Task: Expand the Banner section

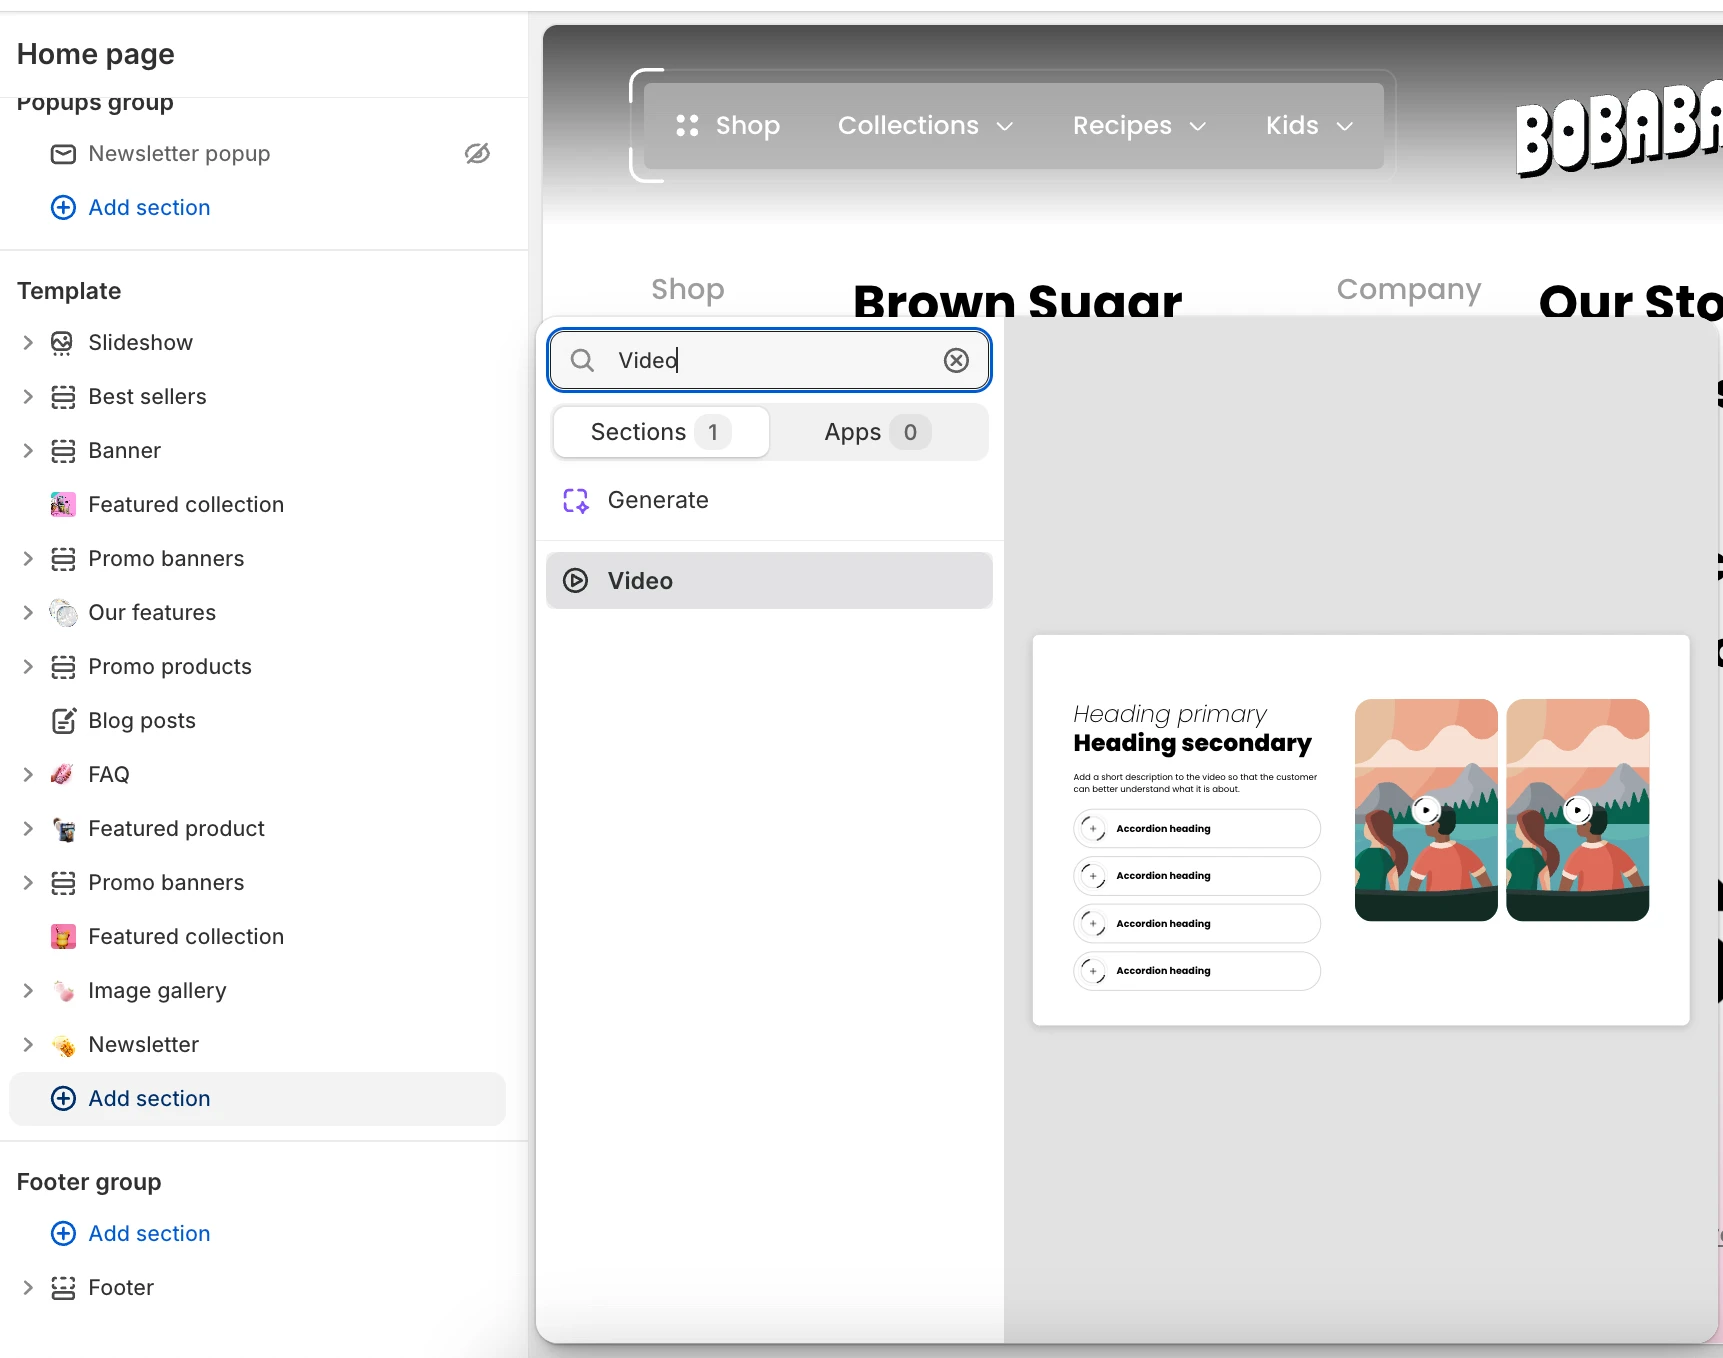Action: tap(28, 451)
